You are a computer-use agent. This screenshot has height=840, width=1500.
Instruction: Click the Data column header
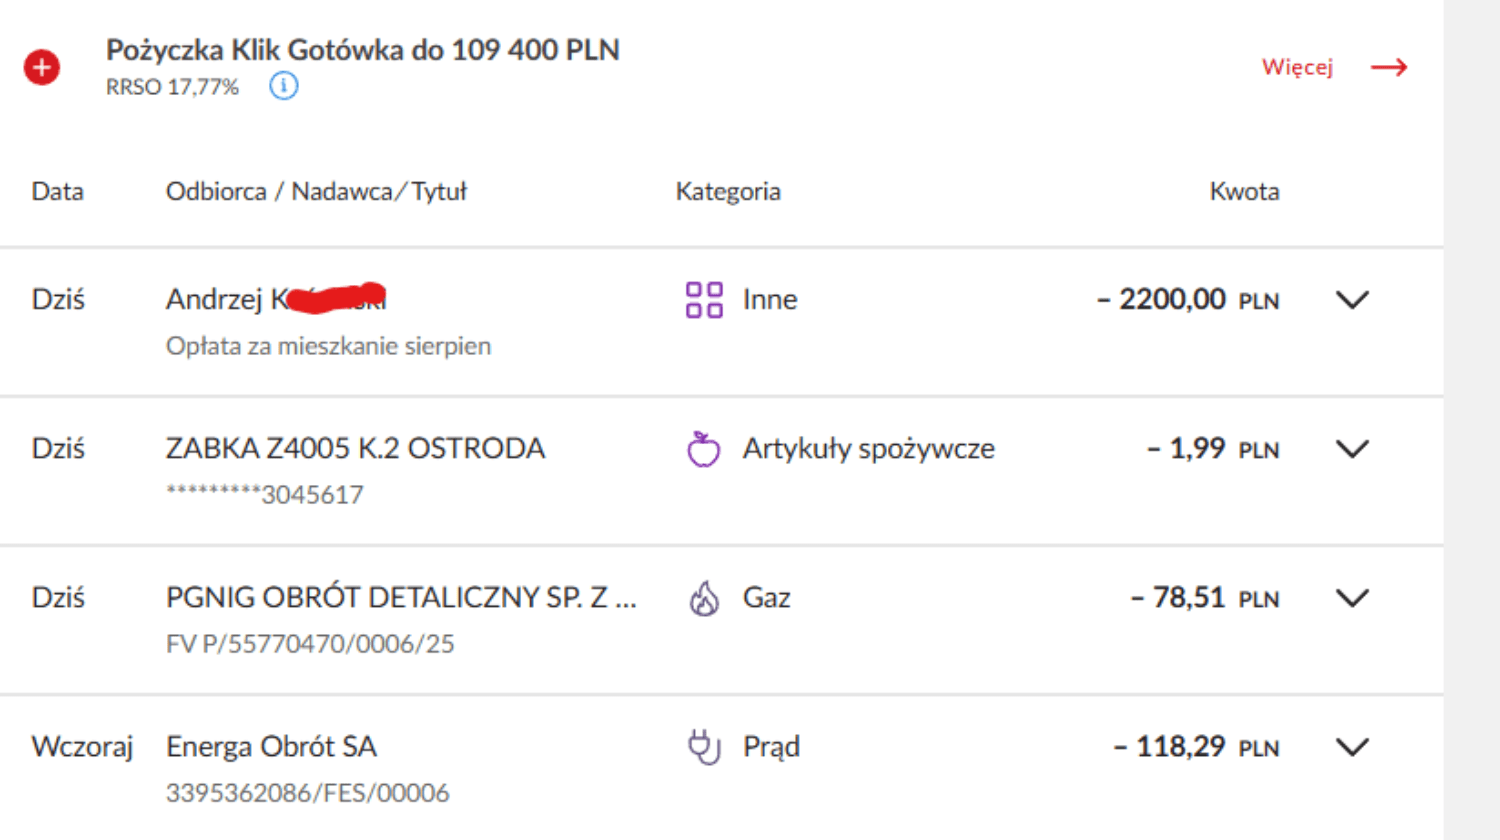[x=57, y=191]
